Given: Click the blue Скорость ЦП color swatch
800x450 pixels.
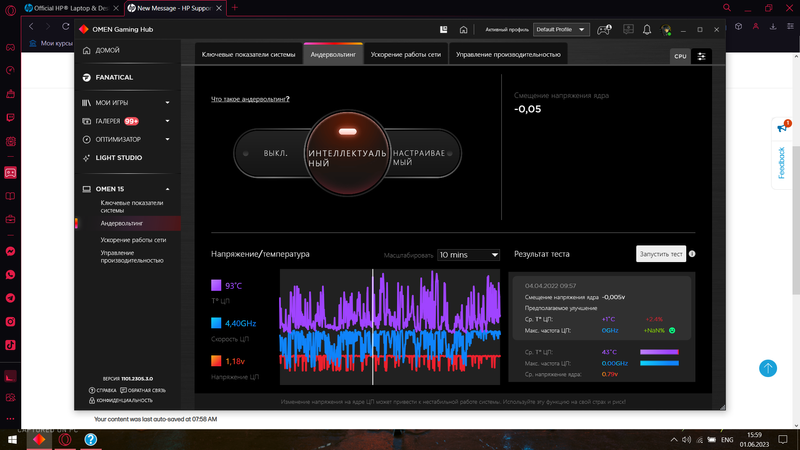Looking at the screenshot, I should (x=216, y=323).
